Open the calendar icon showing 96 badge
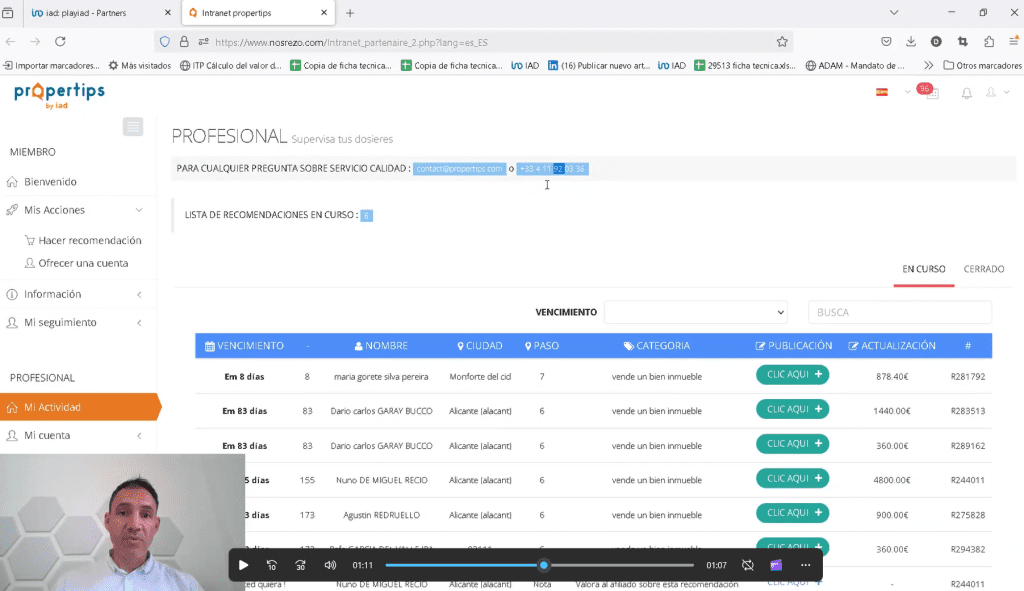 931,94
